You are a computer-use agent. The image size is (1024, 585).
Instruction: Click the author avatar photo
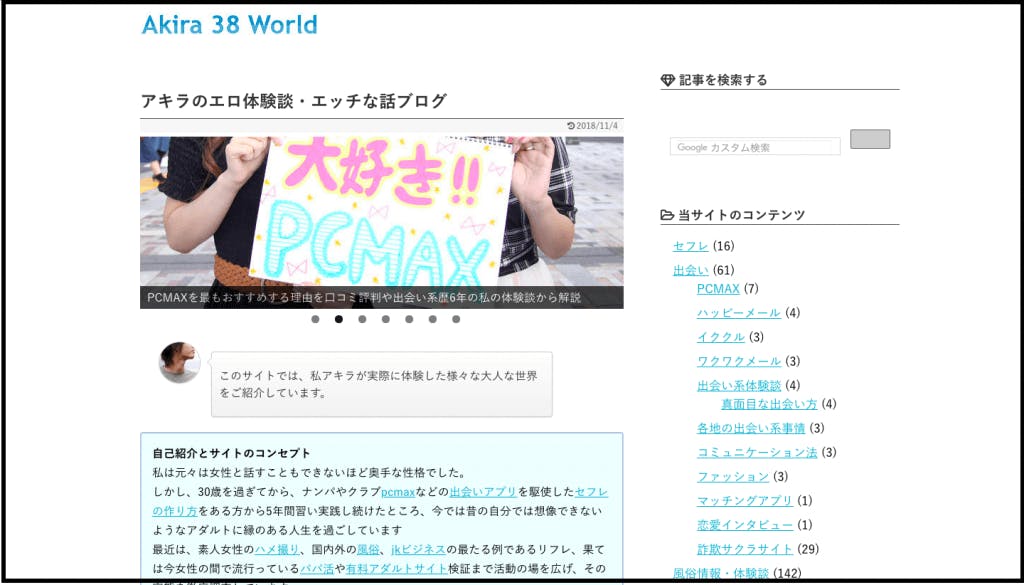(180, 363)
